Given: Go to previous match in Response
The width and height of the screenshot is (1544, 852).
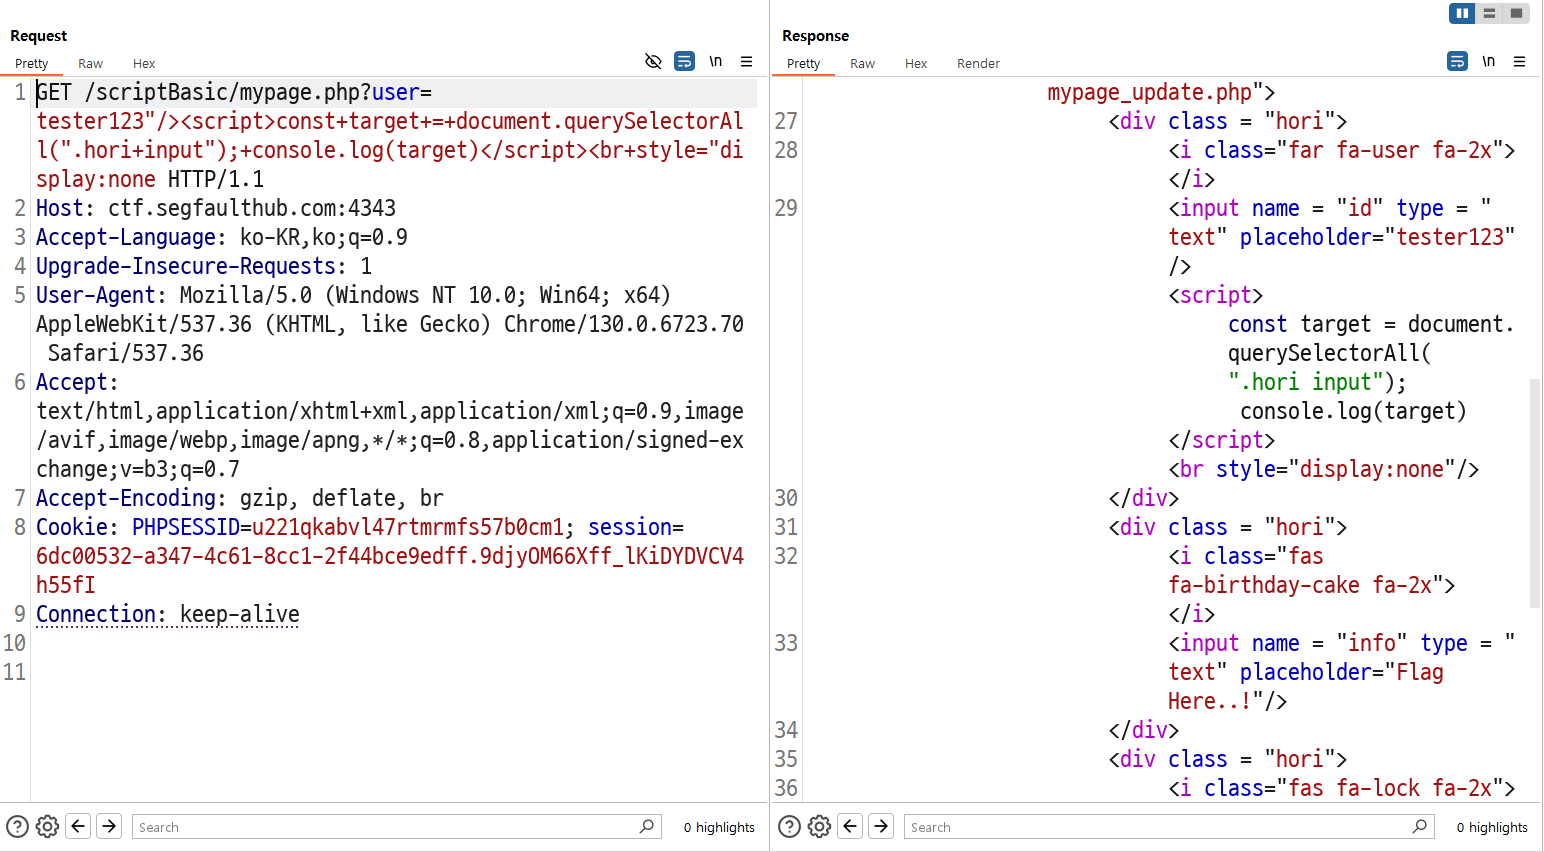Looking at the screenshot, I should 850,826.
